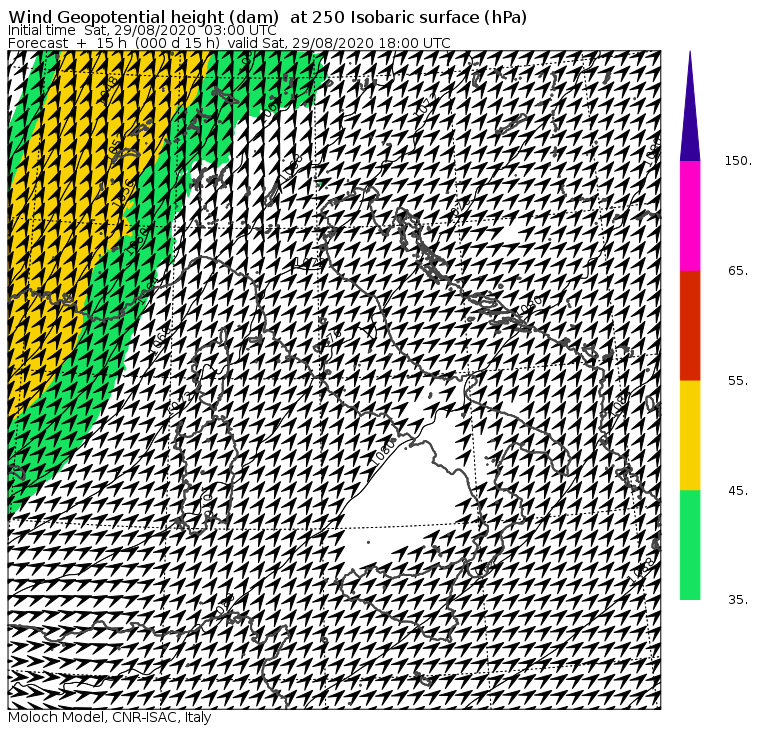This screenshot has height=731, width=760.
Task: Click the chart title 'Wind Geopotential height (dam)'
Action: (x=143, y=17)
